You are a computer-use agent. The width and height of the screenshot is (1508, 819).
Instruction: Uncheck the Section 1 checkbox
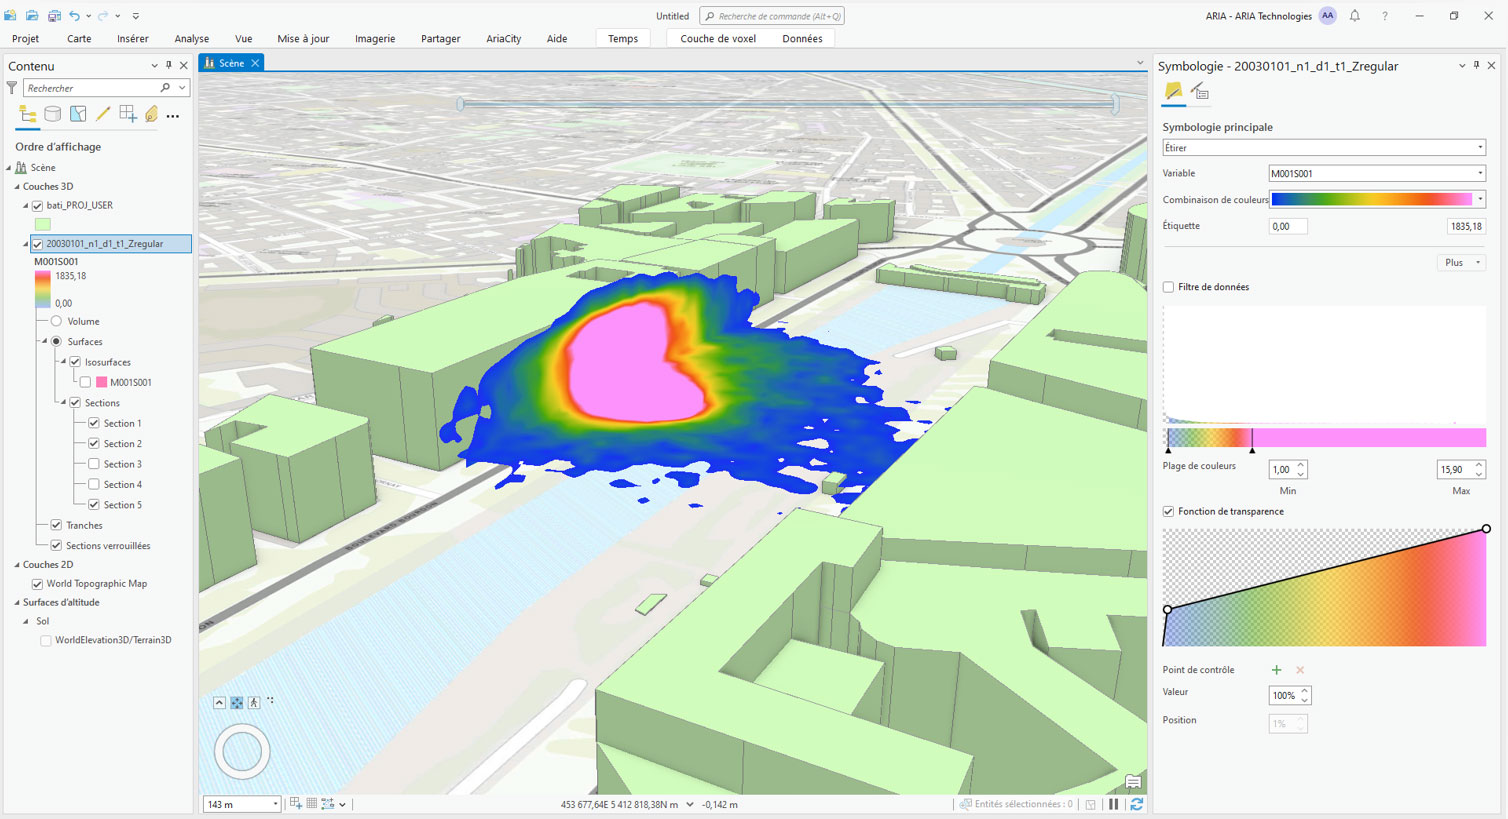(94, 423)
